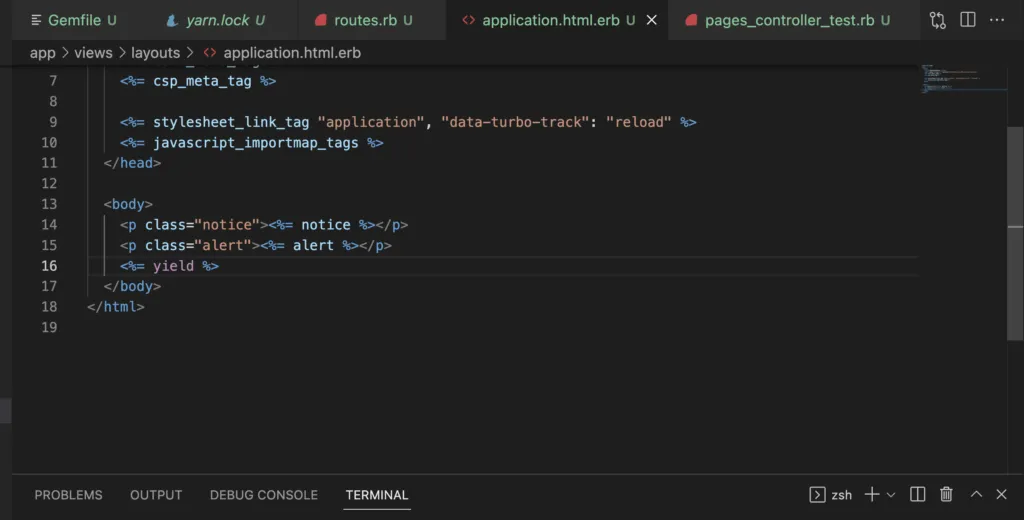Close the application.html.erb tab
This screenshot has width=1024, height=520.
pos(651,20)
